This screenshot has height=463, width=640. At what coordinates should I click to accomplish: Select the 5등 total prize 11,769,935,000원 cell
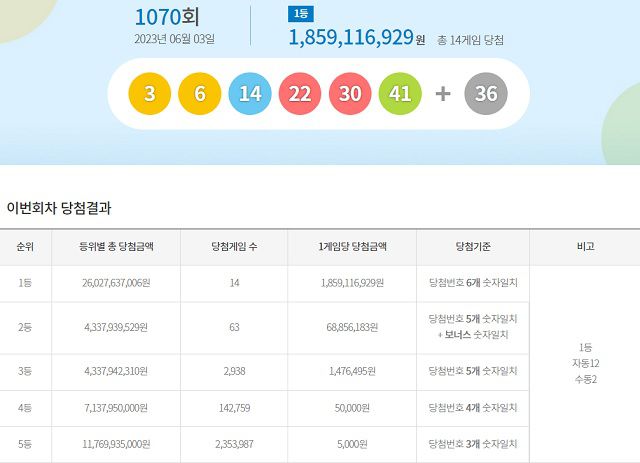tap(116, 443)
